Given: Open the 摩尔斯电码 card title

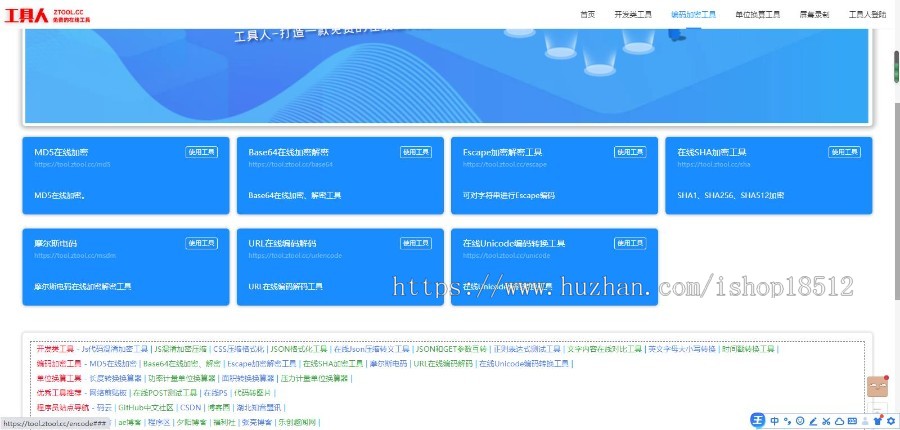Looking at the screenshot, I should tap(56, 243).
